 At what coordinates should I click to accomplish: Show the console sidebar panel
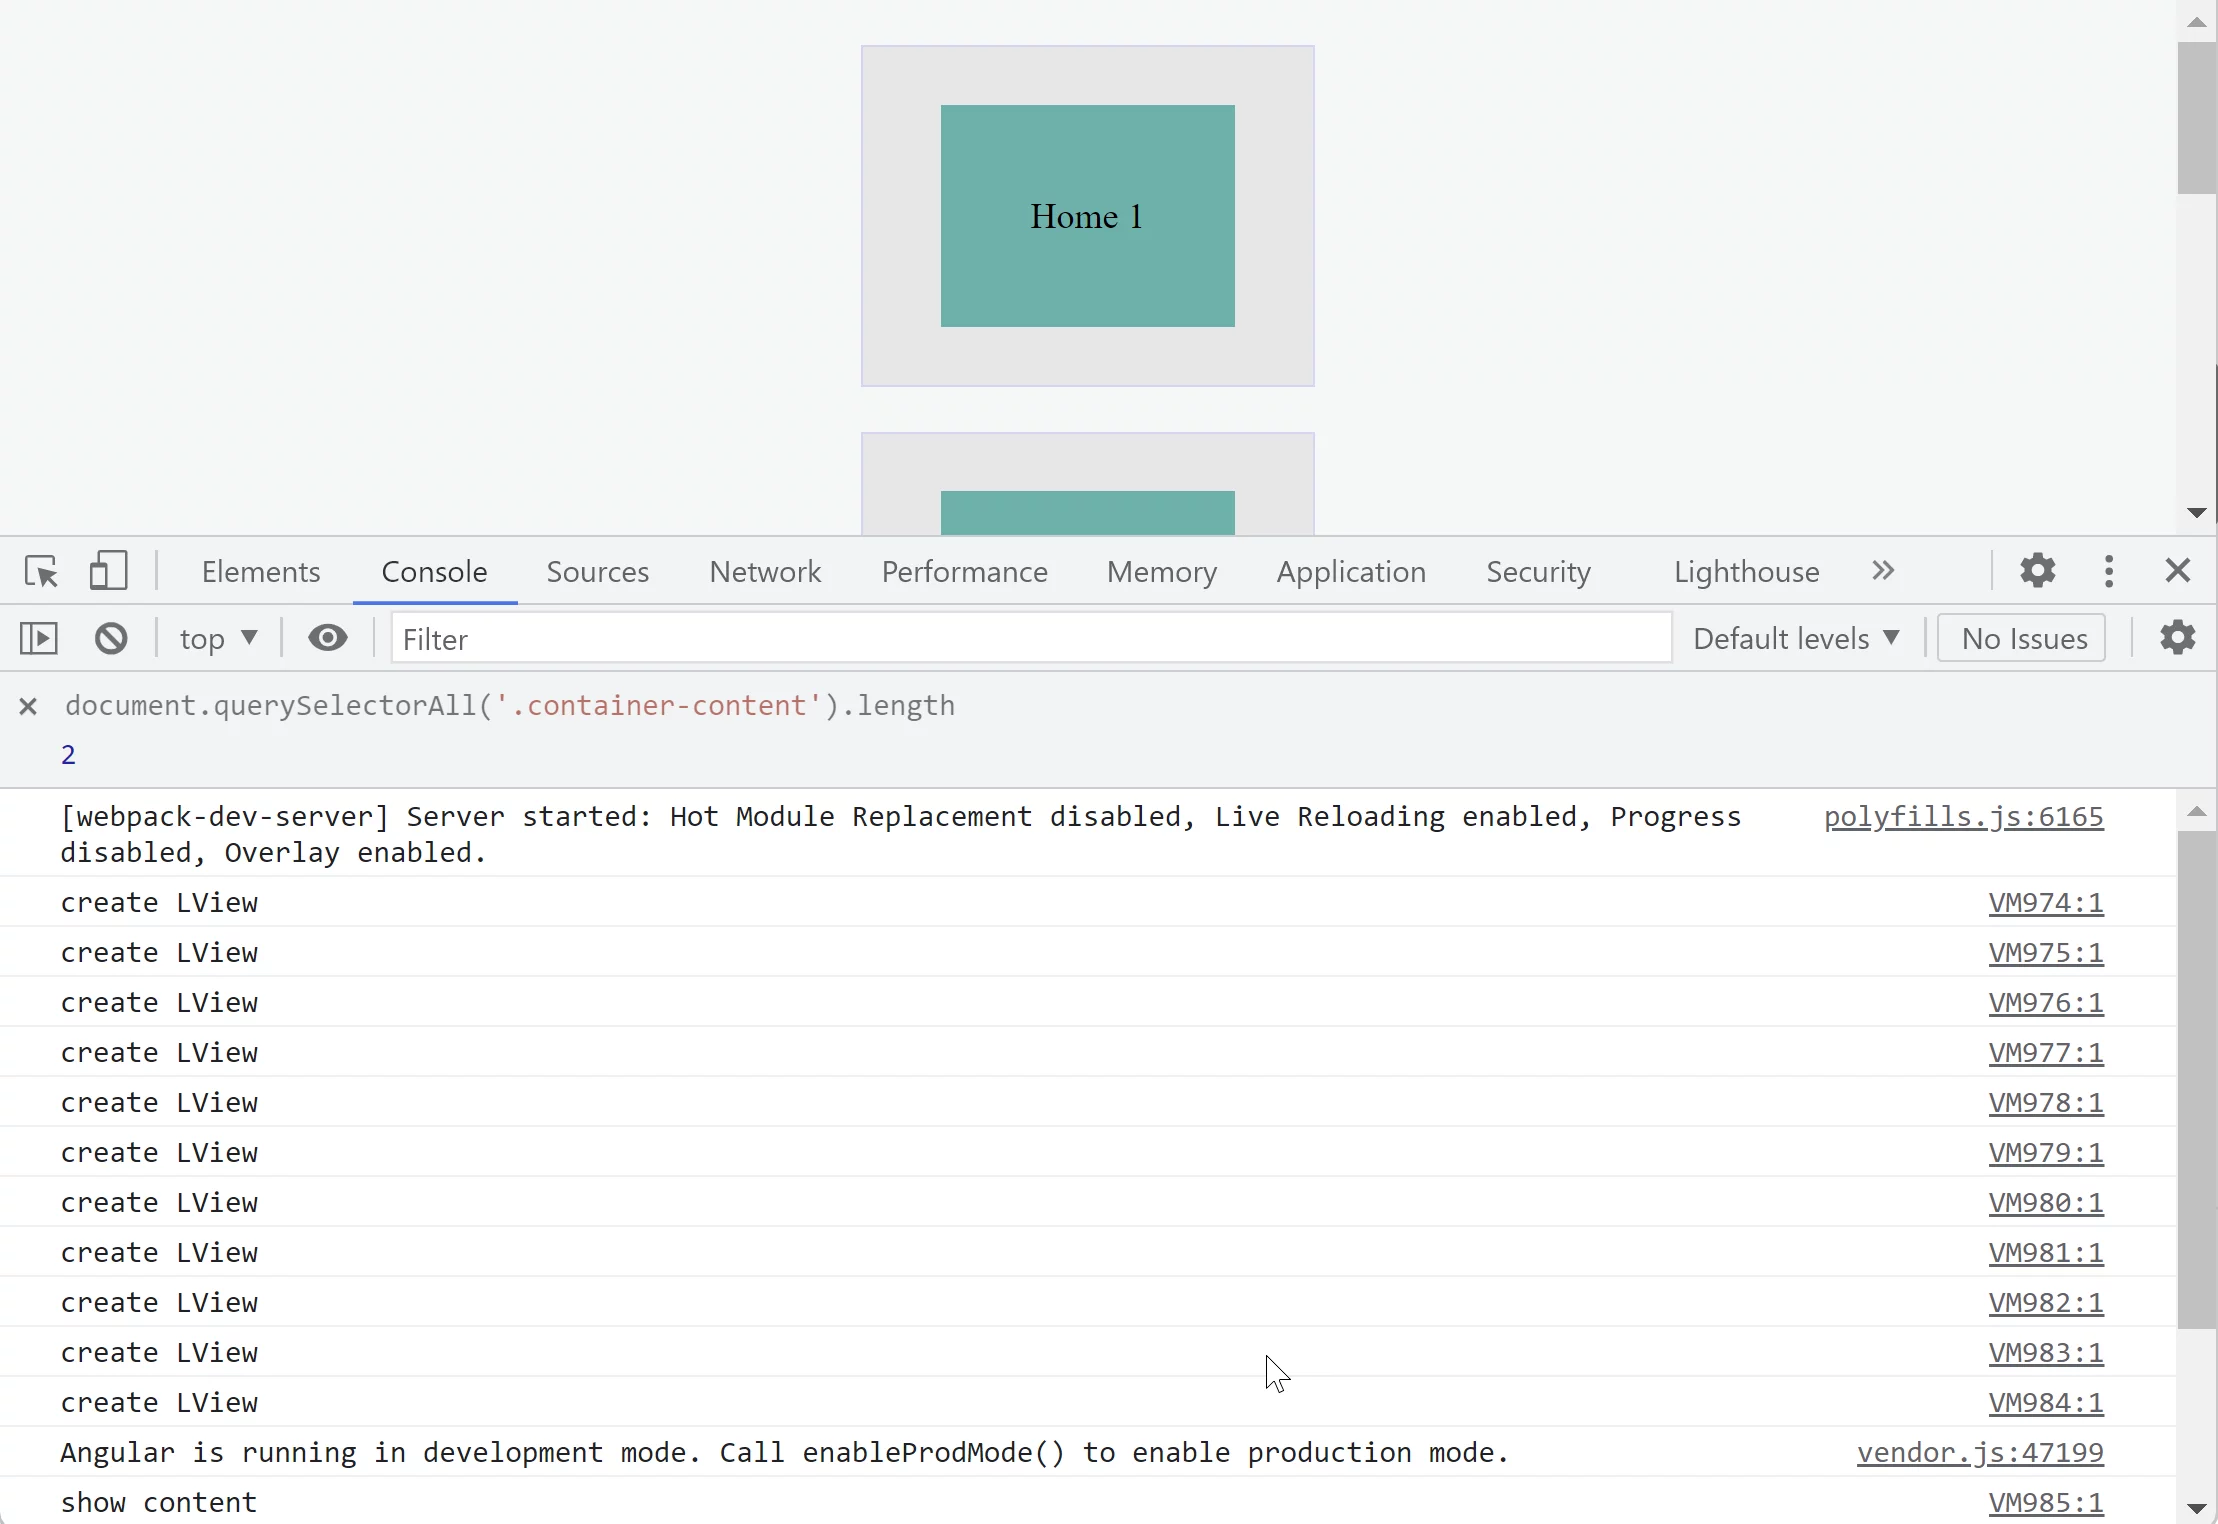tap(39, 638)
